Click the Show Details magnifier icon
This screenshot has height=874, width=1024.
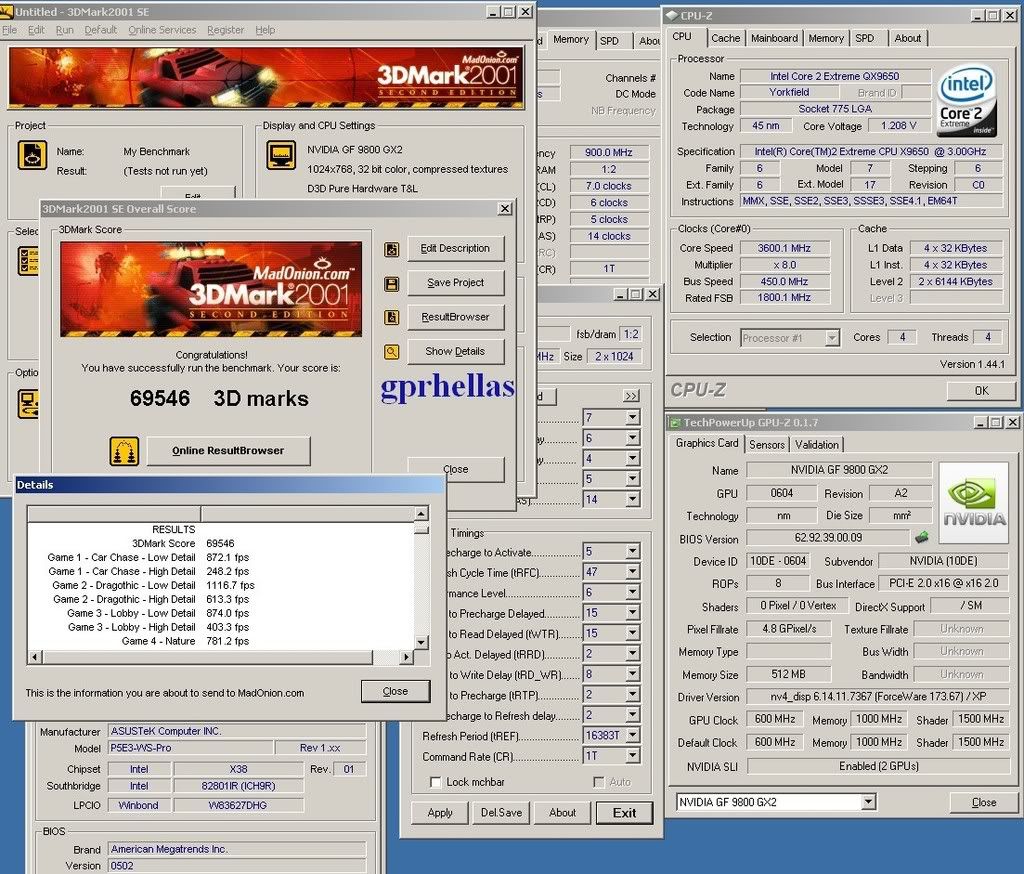tap(391, 352)
